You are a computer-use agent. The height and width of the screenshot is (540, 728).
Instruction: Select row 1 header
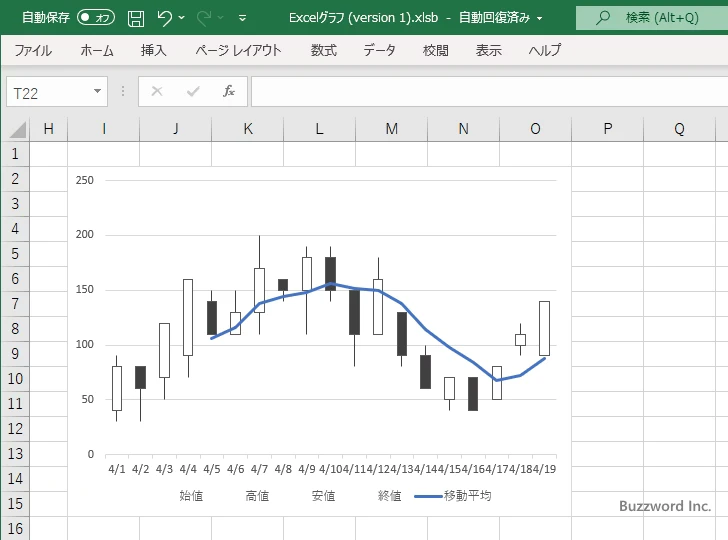15,154
